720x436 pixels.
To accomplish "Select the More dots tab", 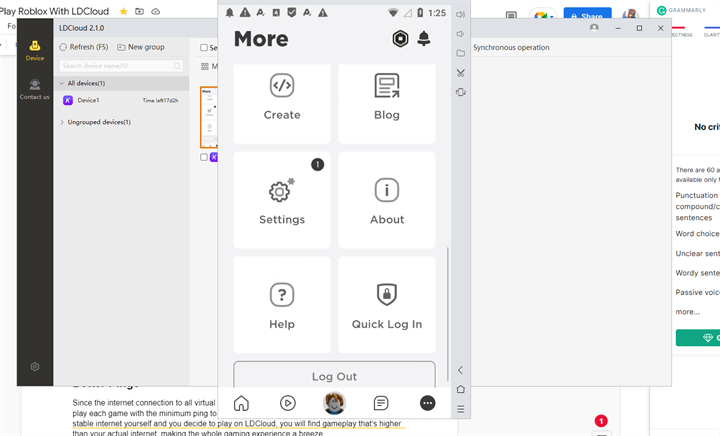I will [x=428, y=403].
